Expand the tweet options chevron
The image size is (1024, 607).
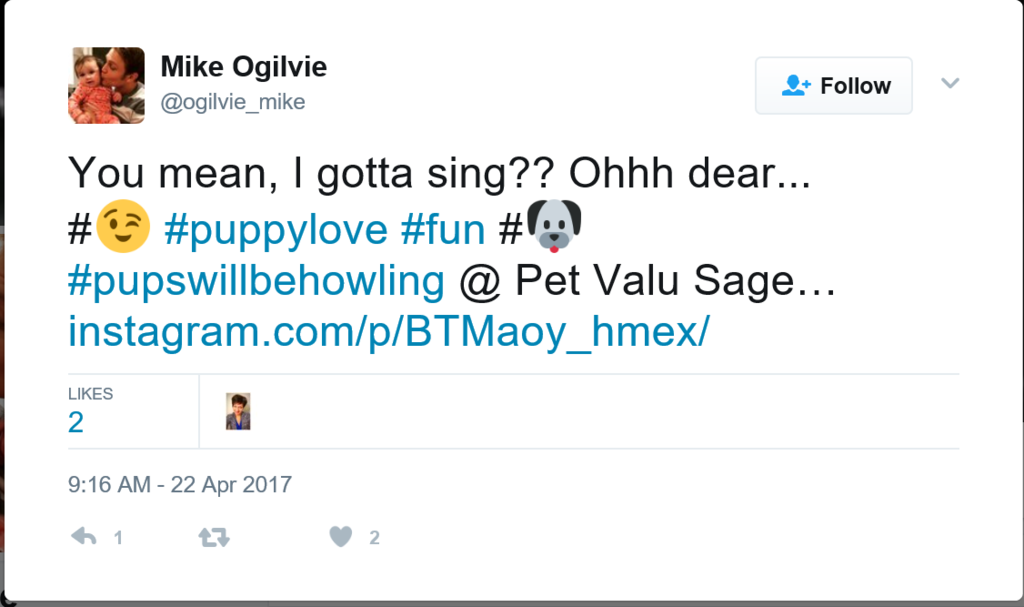click(950, 83)
